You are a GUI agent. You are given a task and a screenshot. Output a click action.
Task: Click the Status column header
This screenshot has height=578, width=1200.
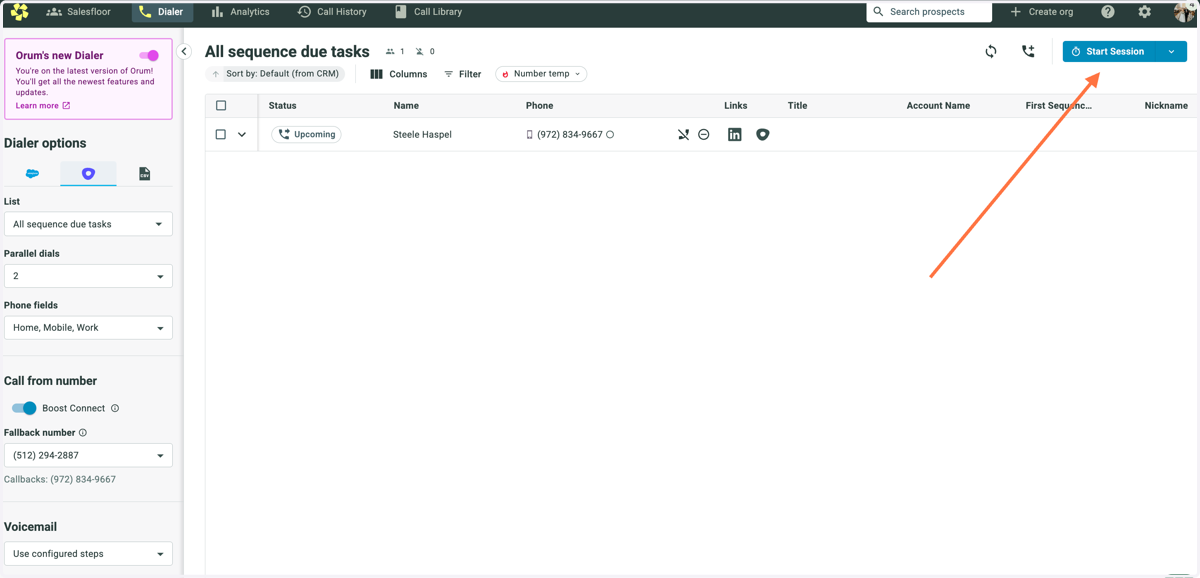coord(282,105)
